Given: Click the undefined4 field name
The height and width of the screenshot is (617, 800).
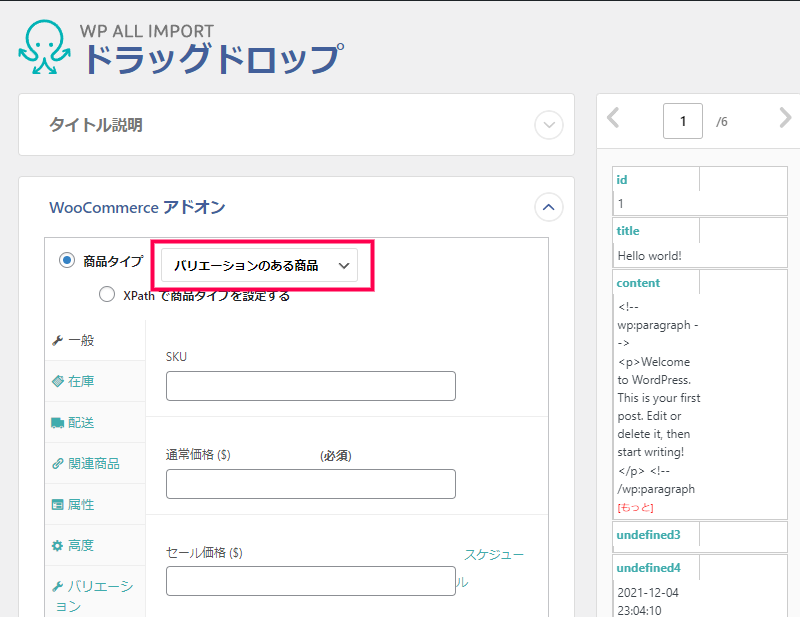Looking at the screenshot, I should coord(648,567).
